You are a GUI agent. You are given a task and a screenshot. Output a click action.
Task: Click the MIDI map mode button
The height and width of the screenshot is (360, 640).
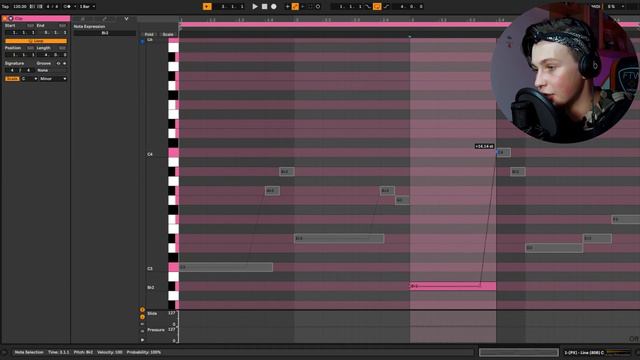tap(596, 7)
